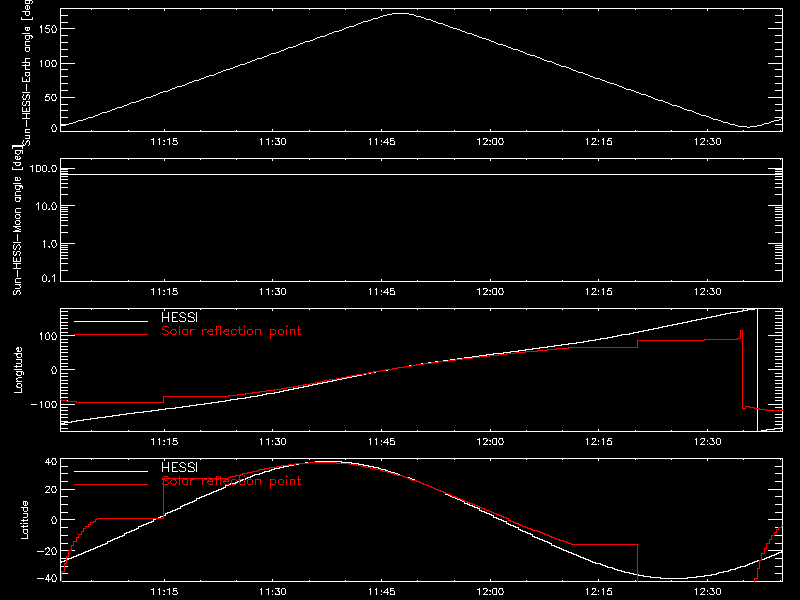Click 20 tick on Latitude axis
The width and height of the screenshot is (800, 600).
pos(51,490)
